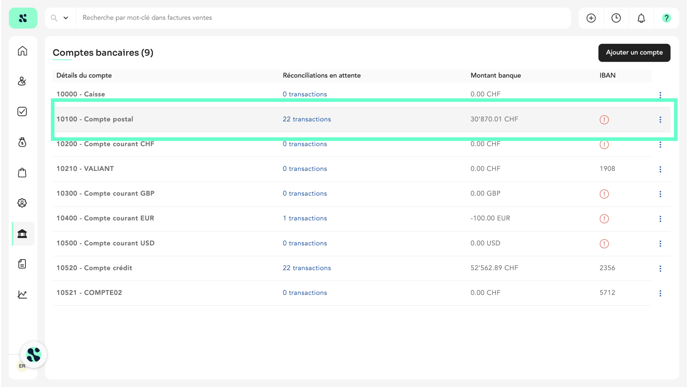Open the recent history clock icon
This screenshot has width=688, height=387.
(616, 18)
